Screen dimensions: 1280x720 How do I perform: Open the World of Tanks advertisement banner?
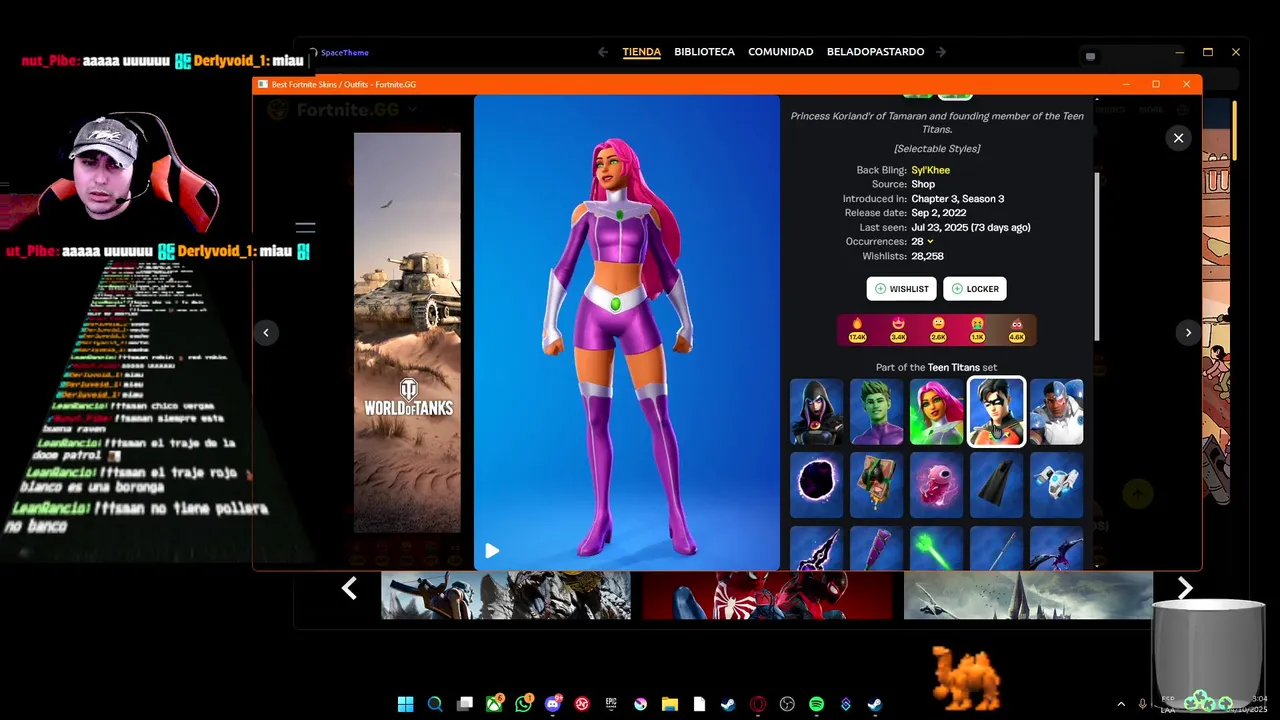click(x=407, y=332)
